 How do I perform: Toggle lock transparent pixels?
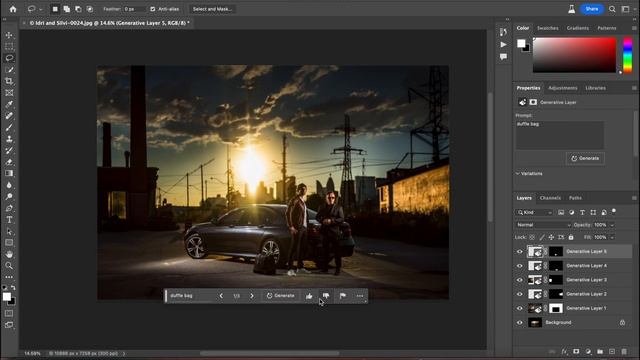click(x=532, y=237)
